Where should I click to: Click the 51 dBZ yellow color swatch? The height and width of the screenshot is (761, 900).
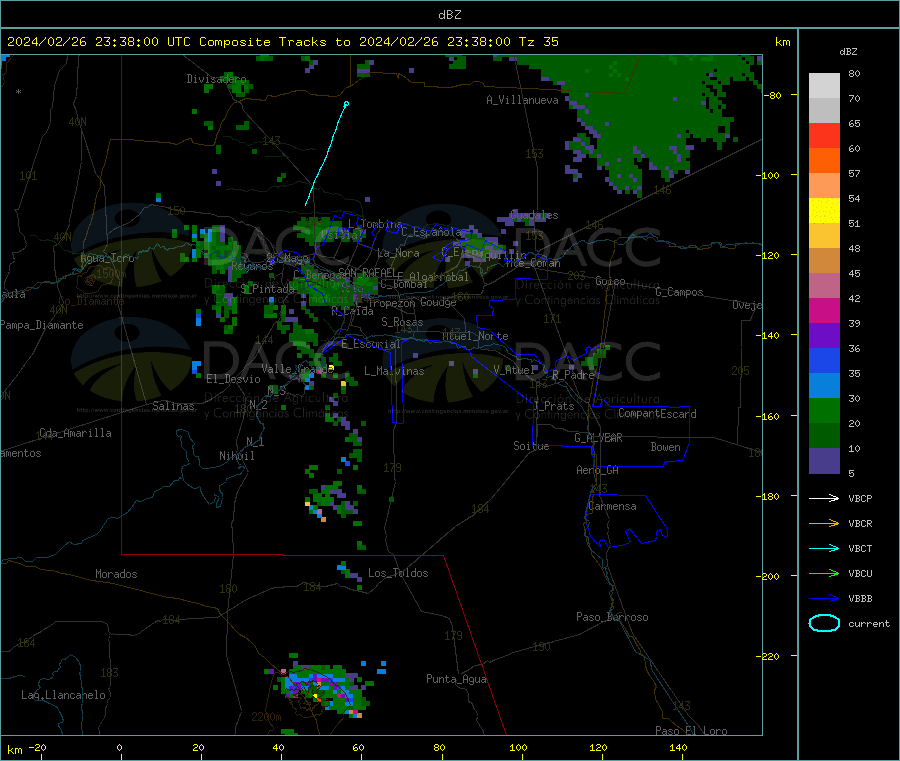(x=824, y=211)
